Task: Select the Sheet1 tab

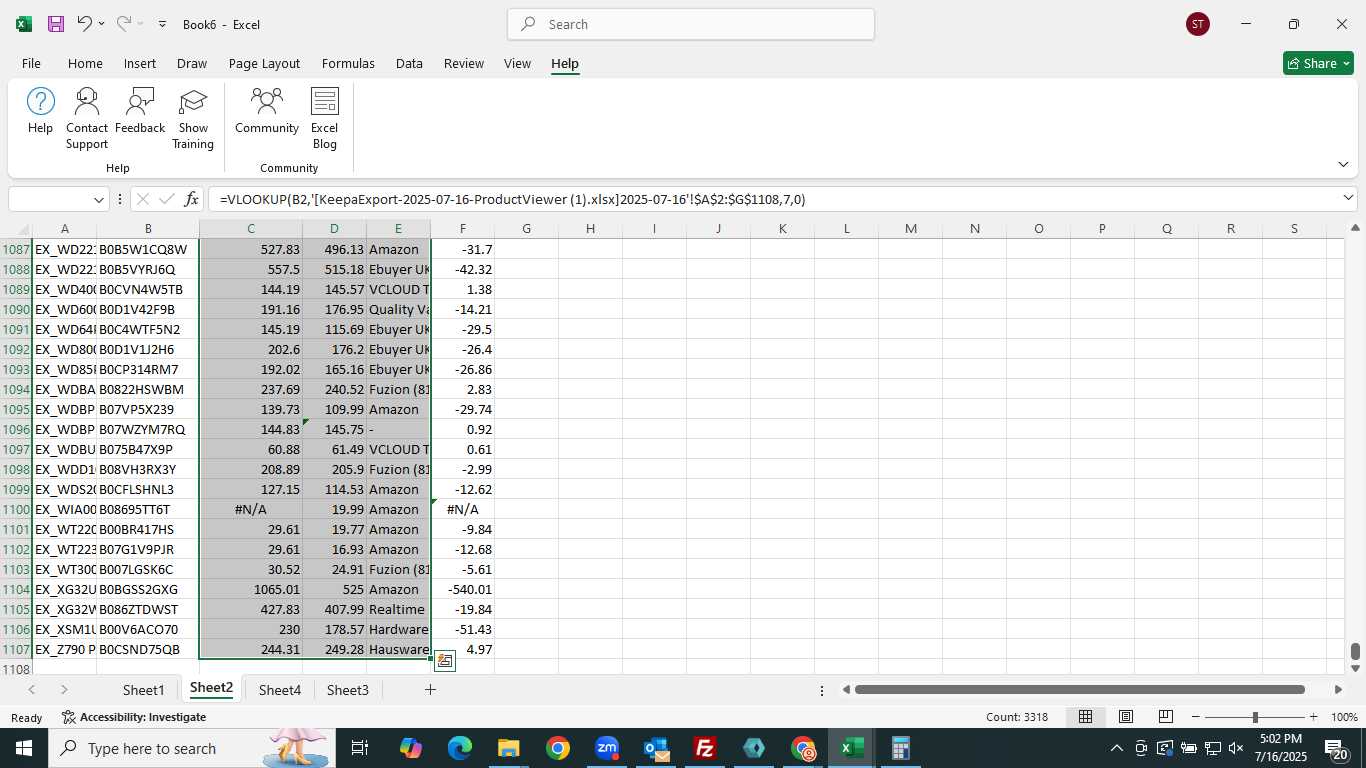Action: pos(143,690)
